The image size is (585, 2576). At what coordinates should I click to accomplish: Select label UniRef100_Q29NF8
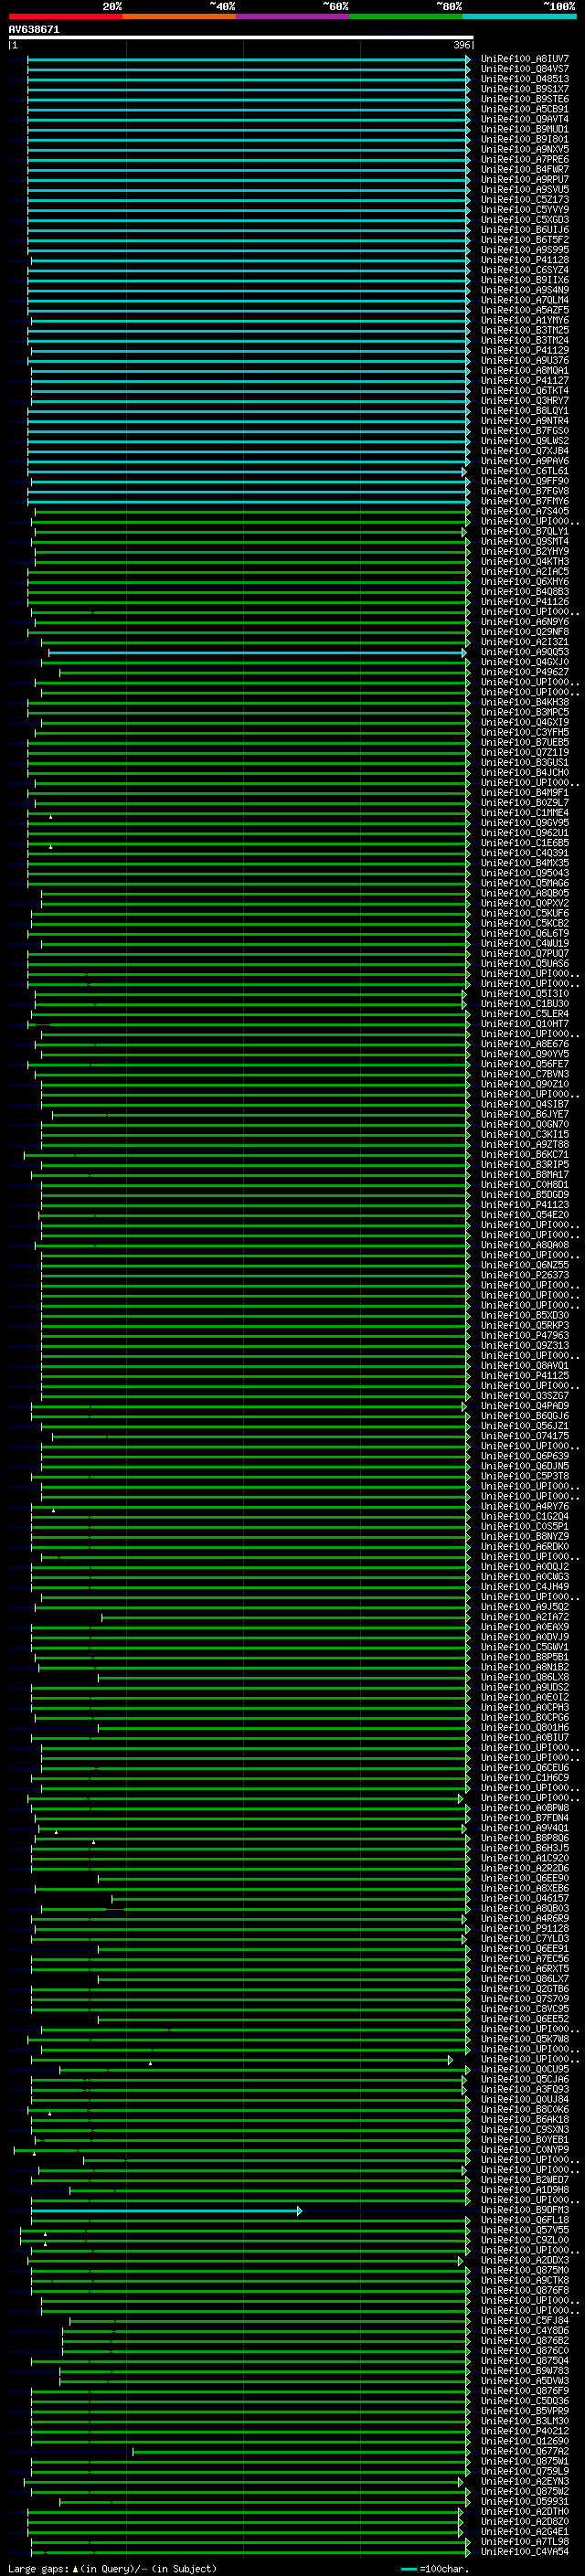[525, 632]
